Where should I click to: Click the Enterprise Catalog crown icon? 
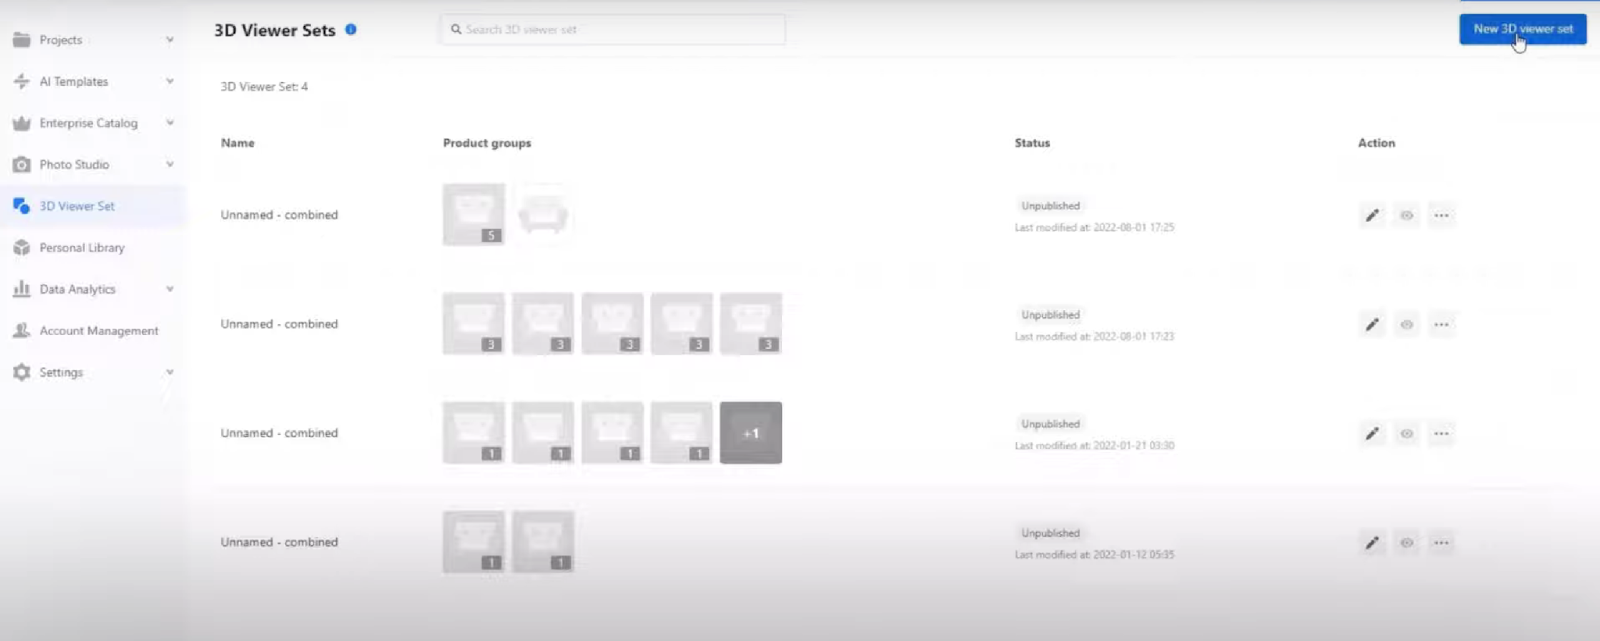(21, 123)
